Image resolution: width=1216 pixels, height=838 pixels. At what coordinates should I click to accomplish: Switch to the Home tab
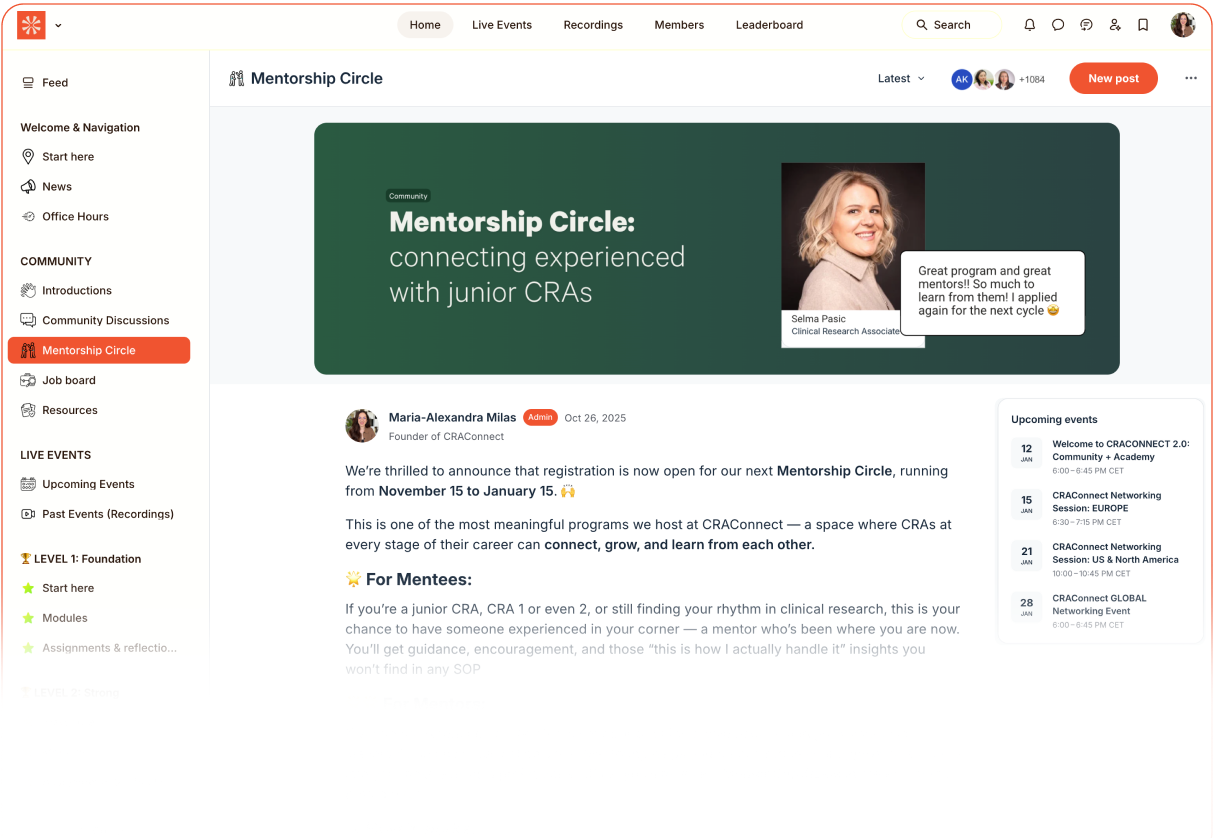pos(425,25)
